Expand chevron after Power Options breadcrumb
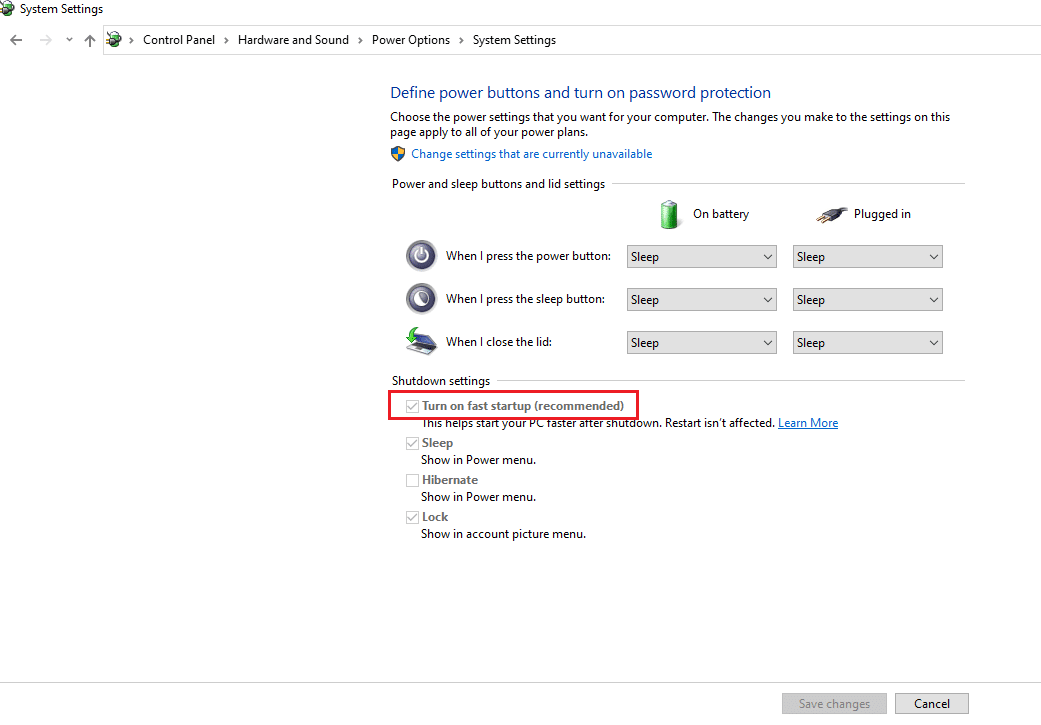The image size is (1041, 725). 461,40
